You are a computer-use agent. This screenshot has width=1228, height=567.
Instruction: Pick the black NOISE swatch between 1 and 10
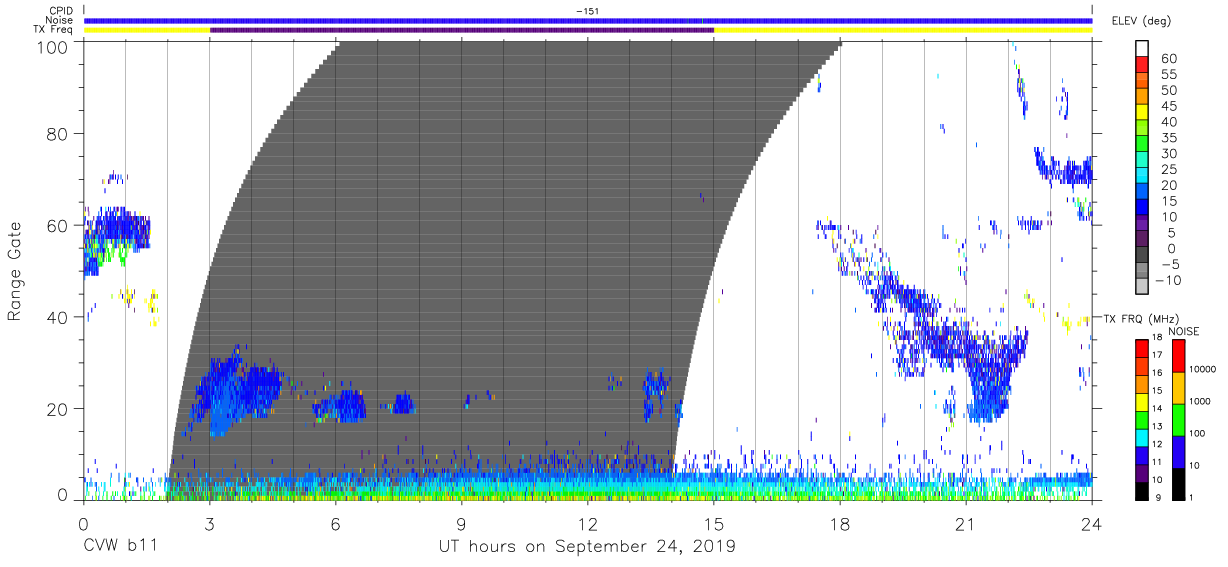(1177, 482)
